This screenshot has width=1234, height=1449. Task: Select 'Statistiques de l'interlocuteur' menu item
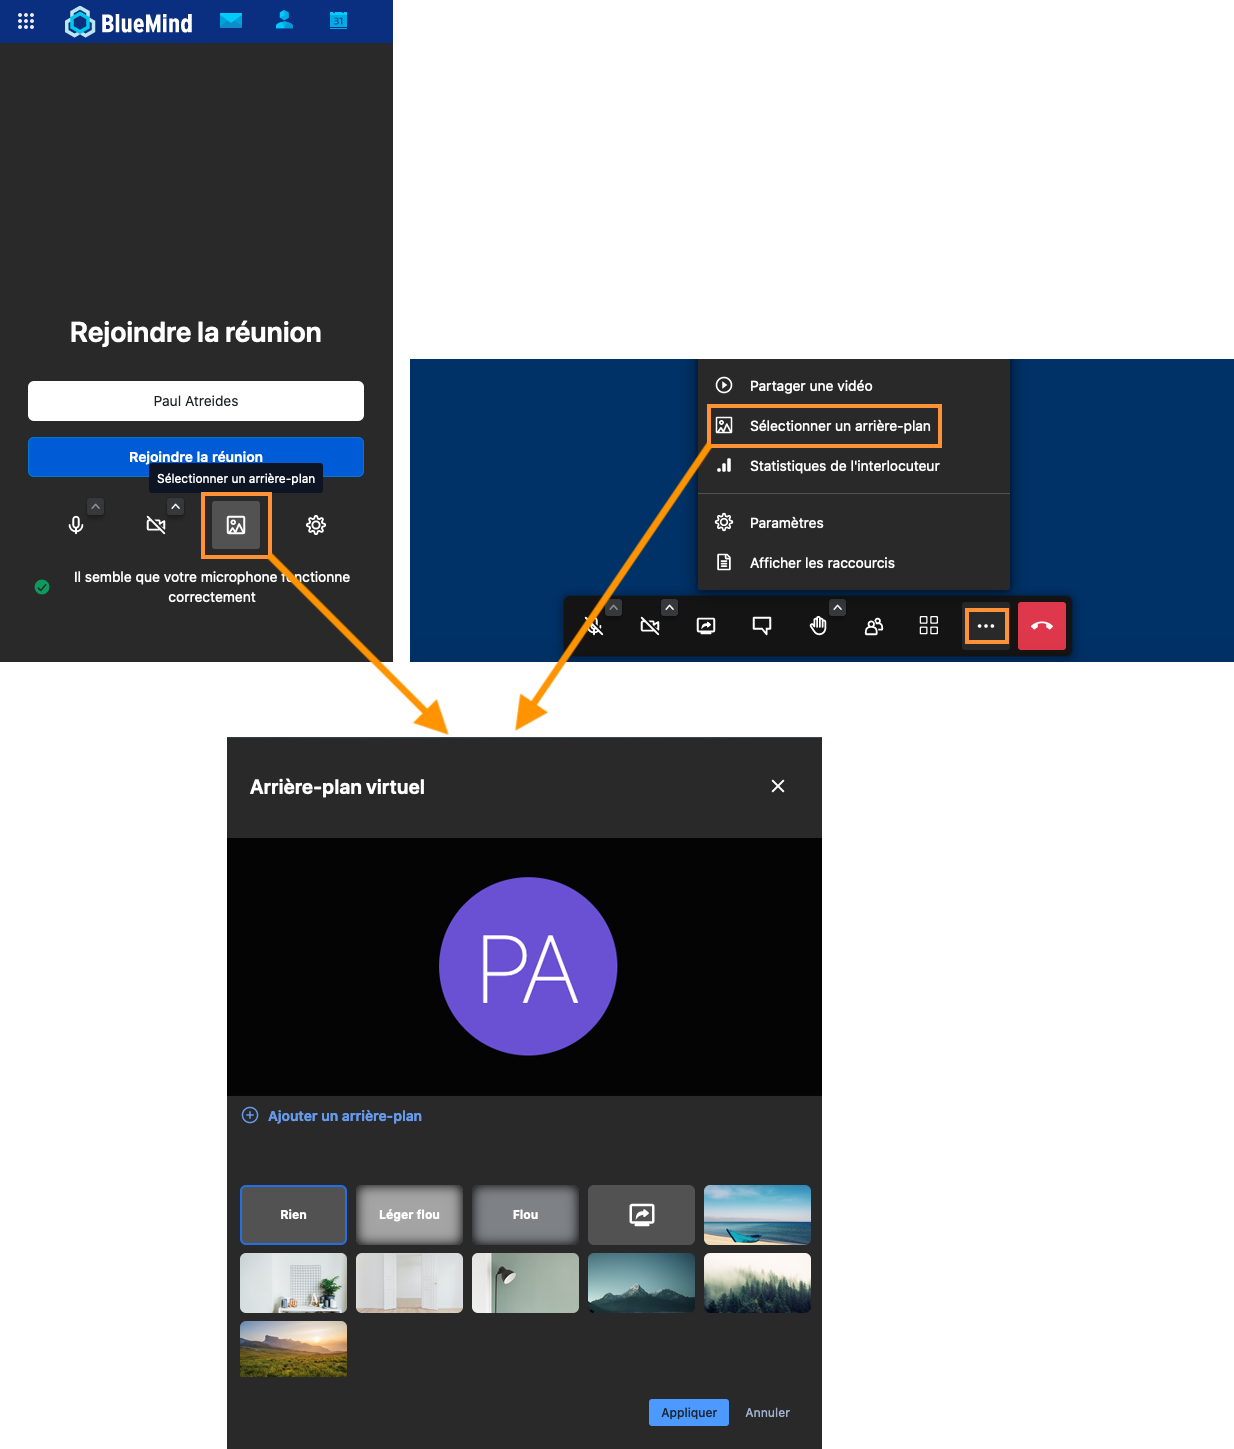844,466
